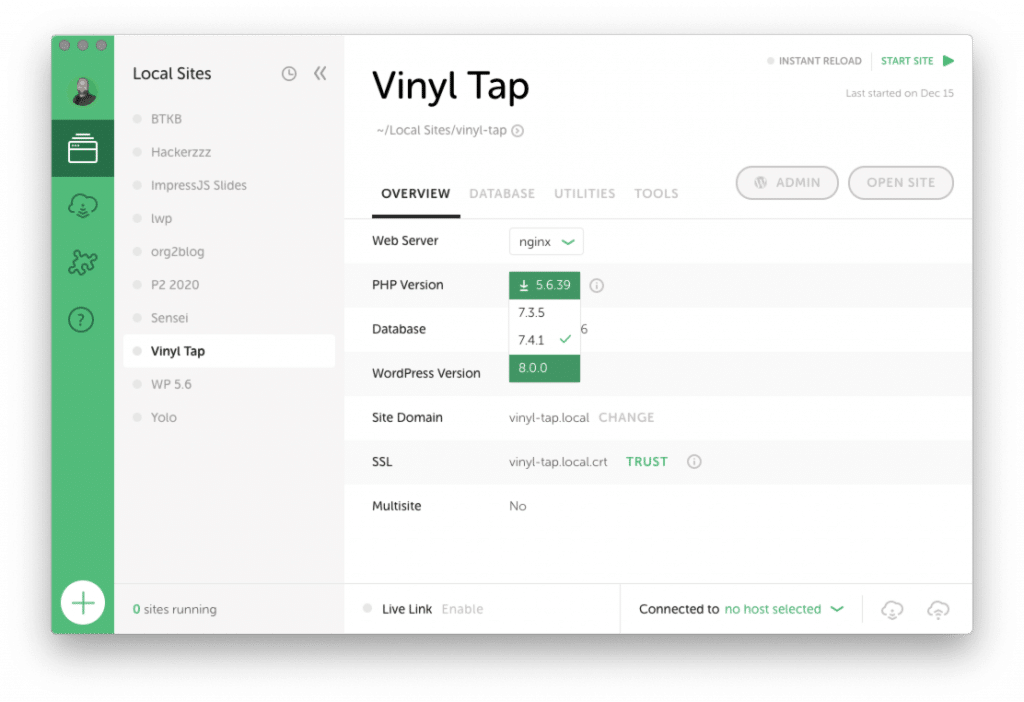Reveal site folder arrow next to path
Screen dimensions: 1024x702
point(517,131)
